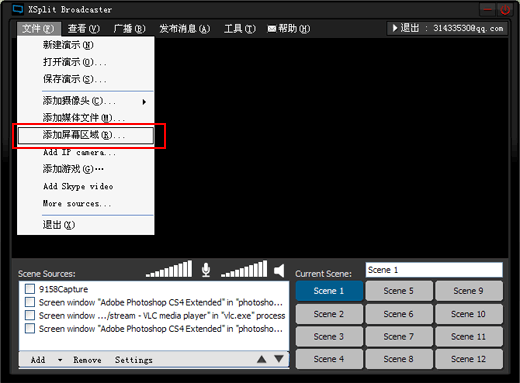Expand the Add dropdown arrow

[x=60, y=360]
